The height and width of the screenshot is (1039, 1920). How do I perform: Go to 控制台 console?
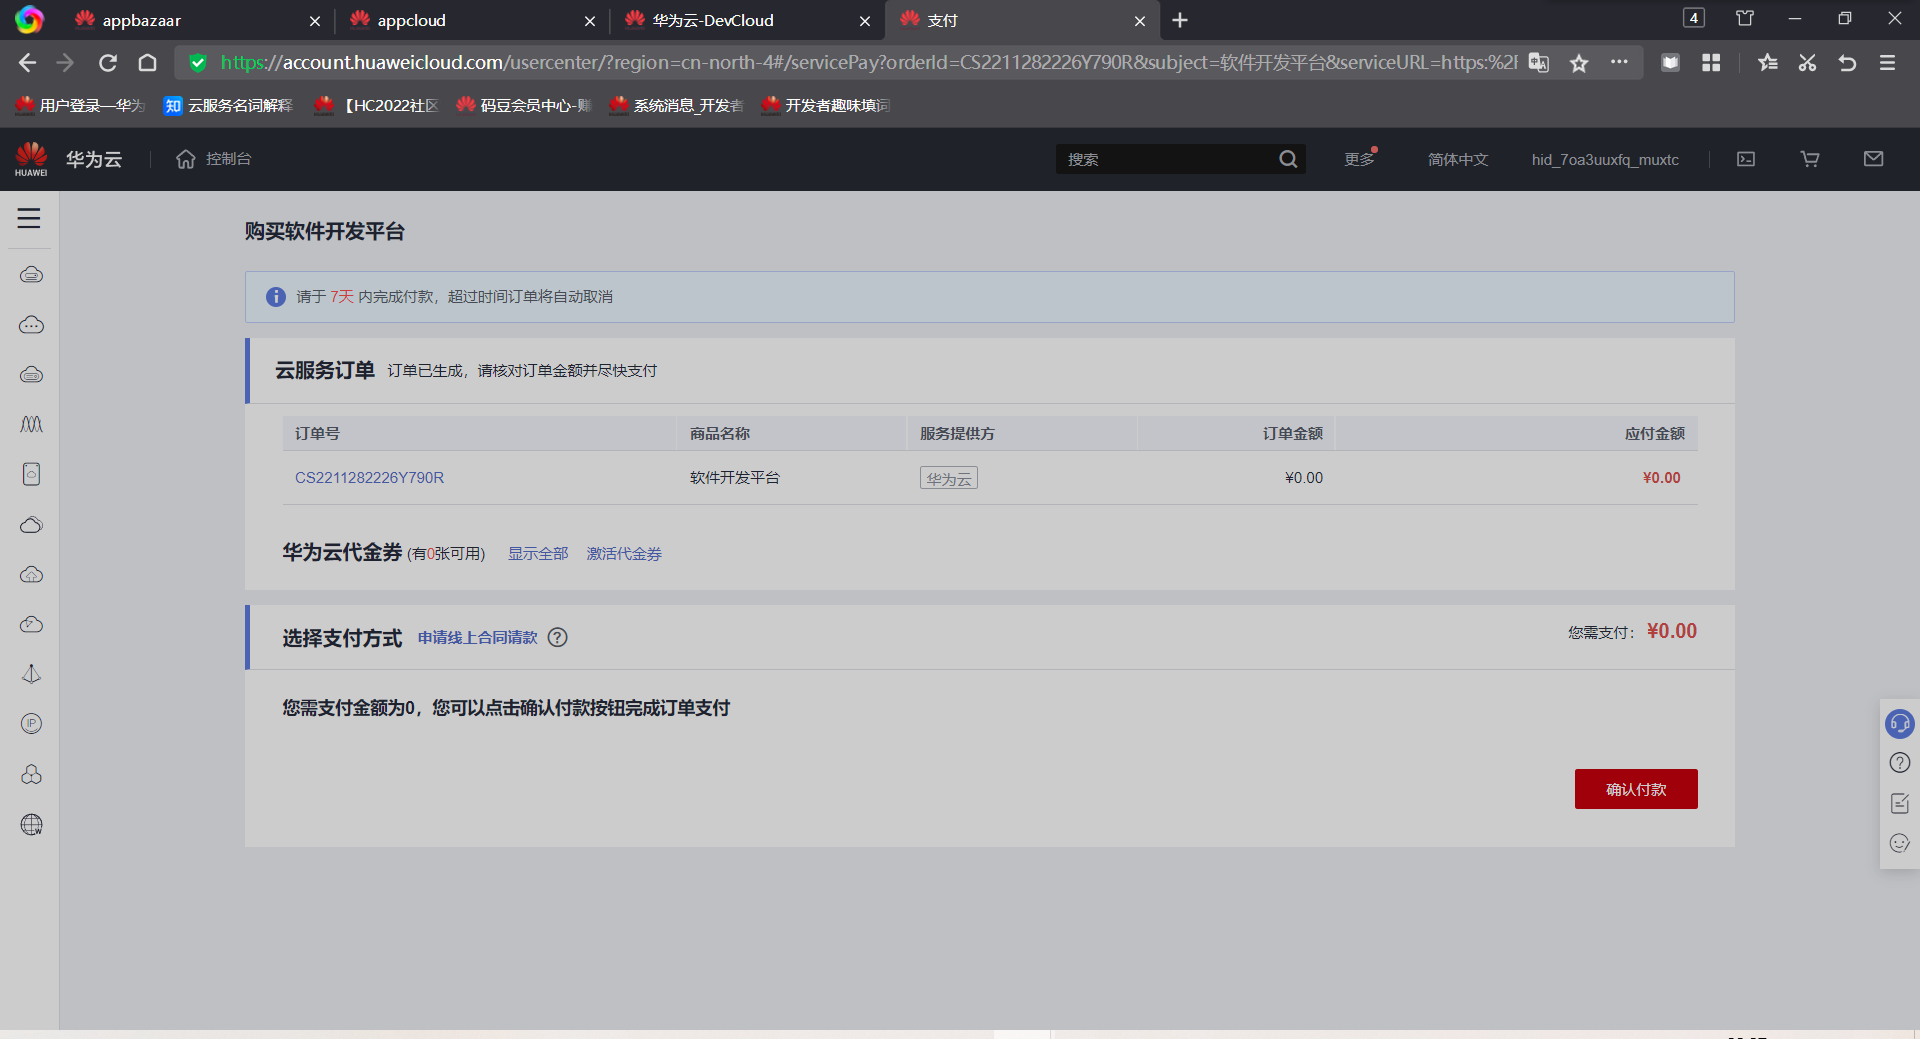pos(214,159)
